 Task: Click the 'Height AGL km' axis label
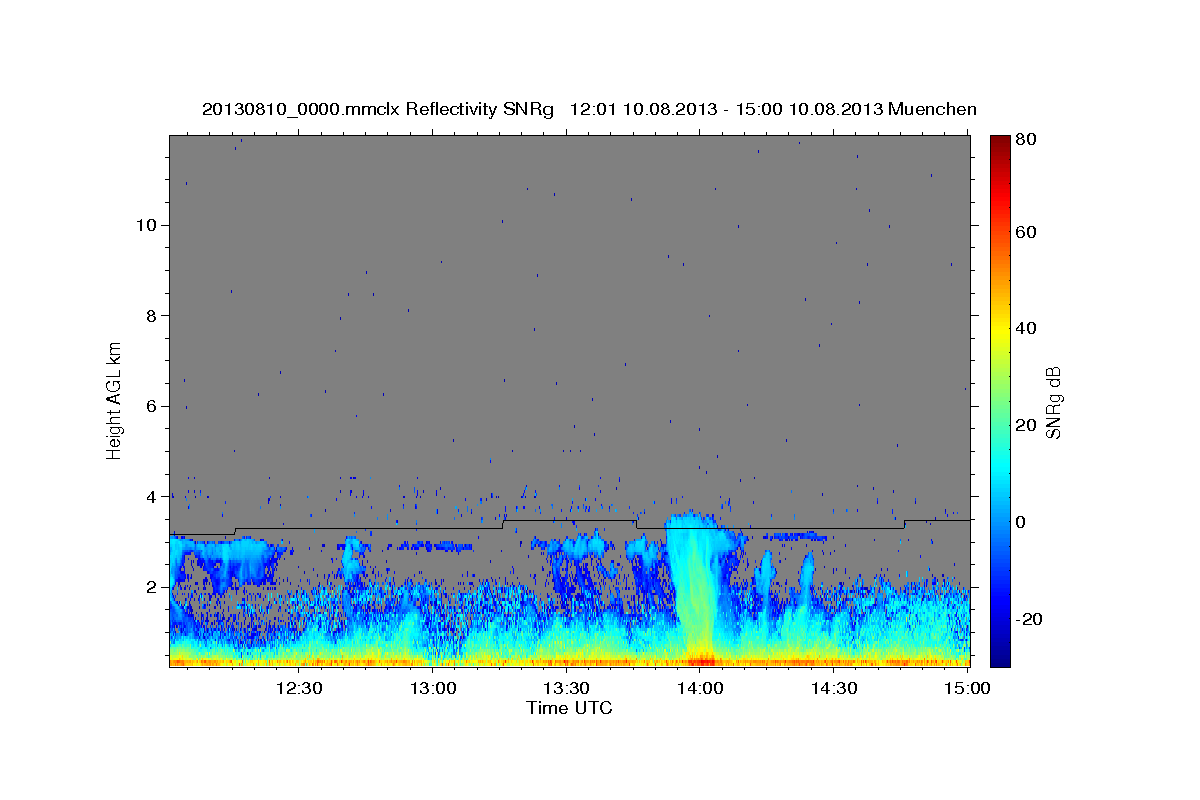[x=115, y=399]
